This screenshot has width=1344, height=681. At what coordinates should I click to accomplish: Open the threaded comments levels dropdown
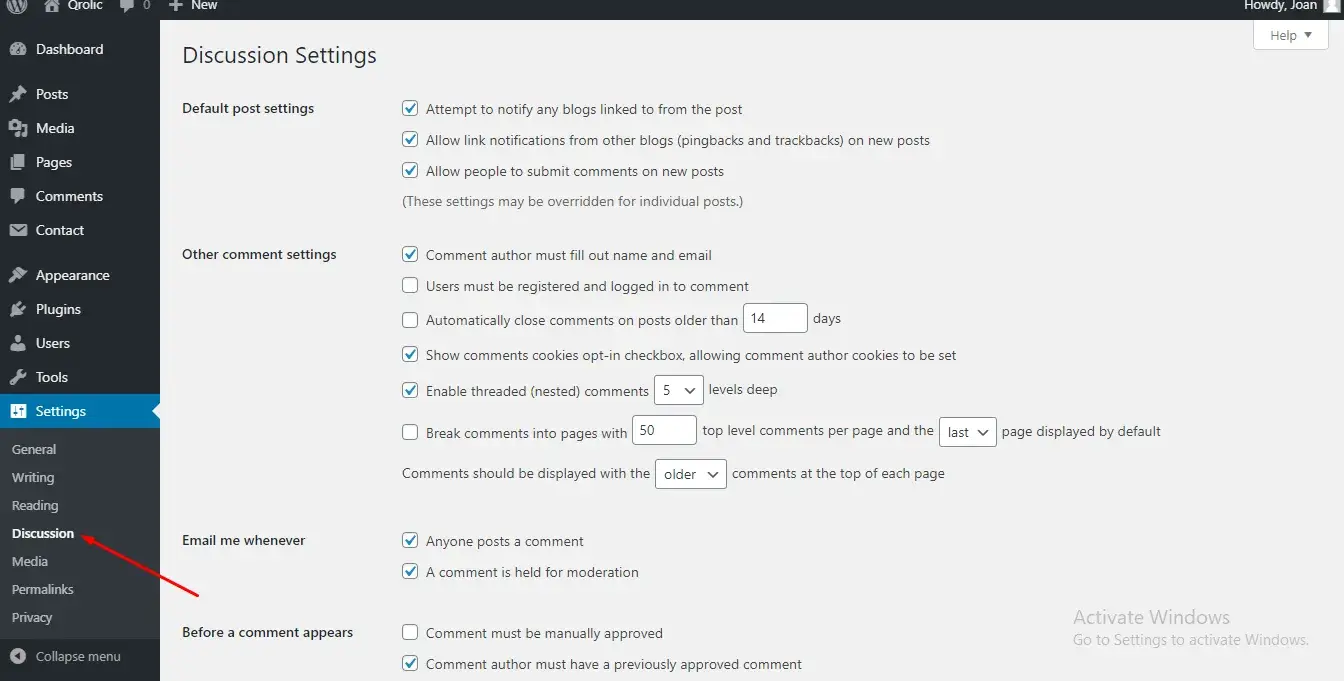pyautogui.click(x=678, y=390)
